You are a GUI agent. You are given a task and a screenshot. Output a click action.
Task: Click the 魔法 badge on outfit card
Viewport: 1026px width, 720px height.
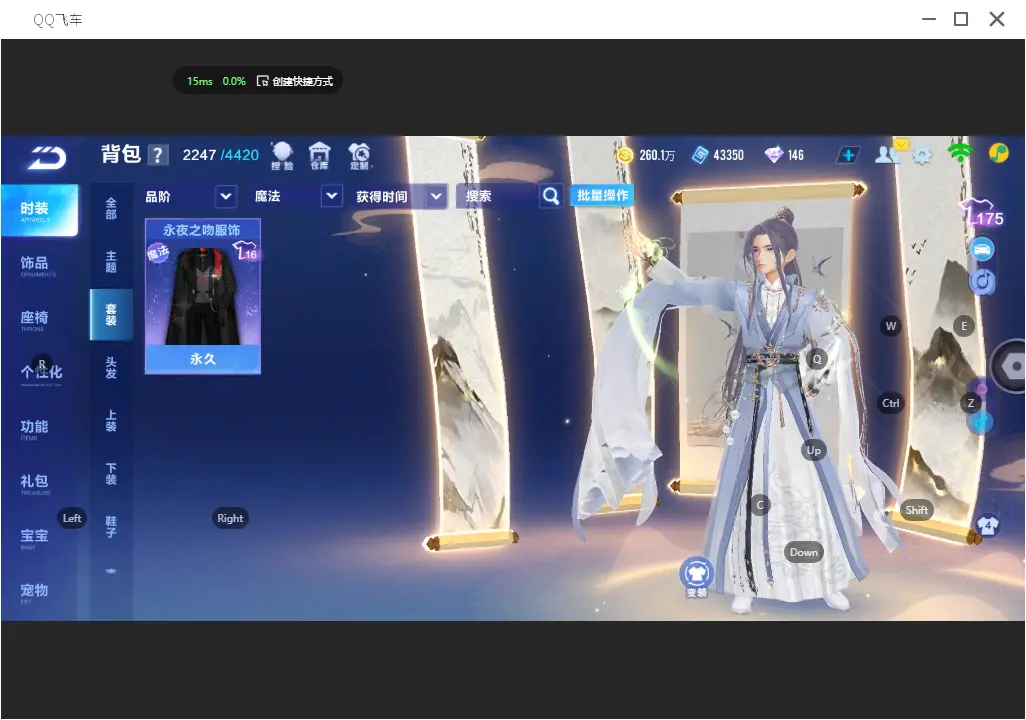tap(158, 251)
